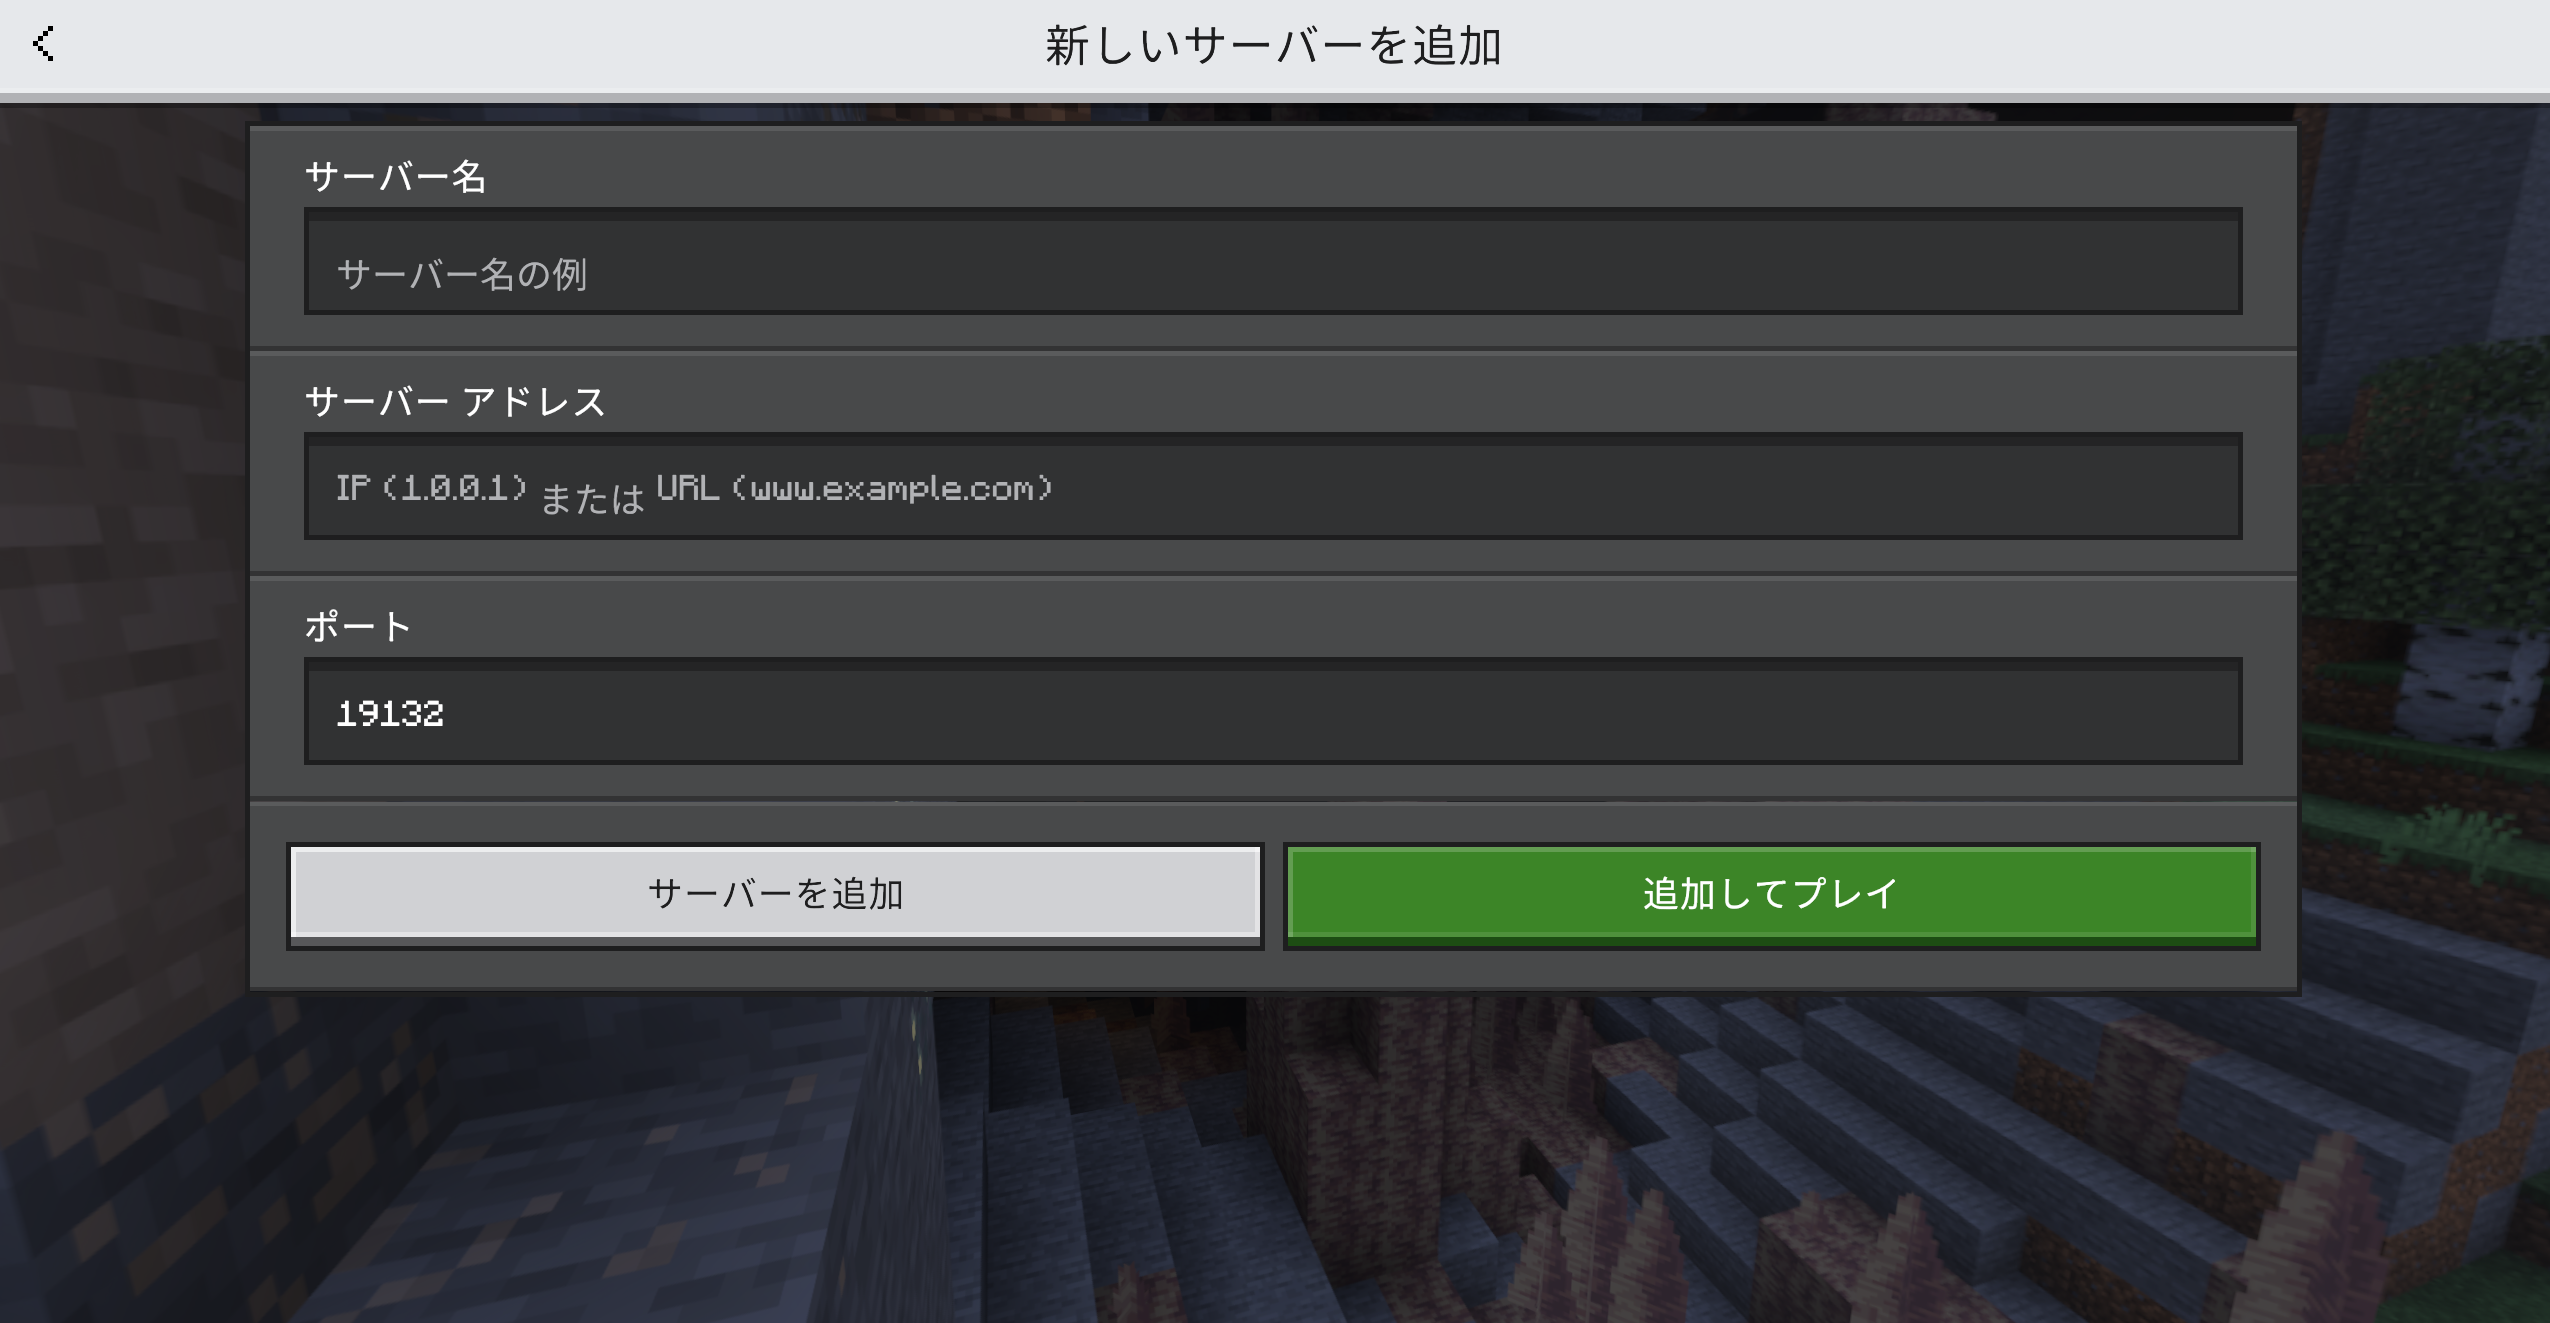Click the または text in address field
Viewport: 2550px width, 1323px height.
tap(592, 499)
